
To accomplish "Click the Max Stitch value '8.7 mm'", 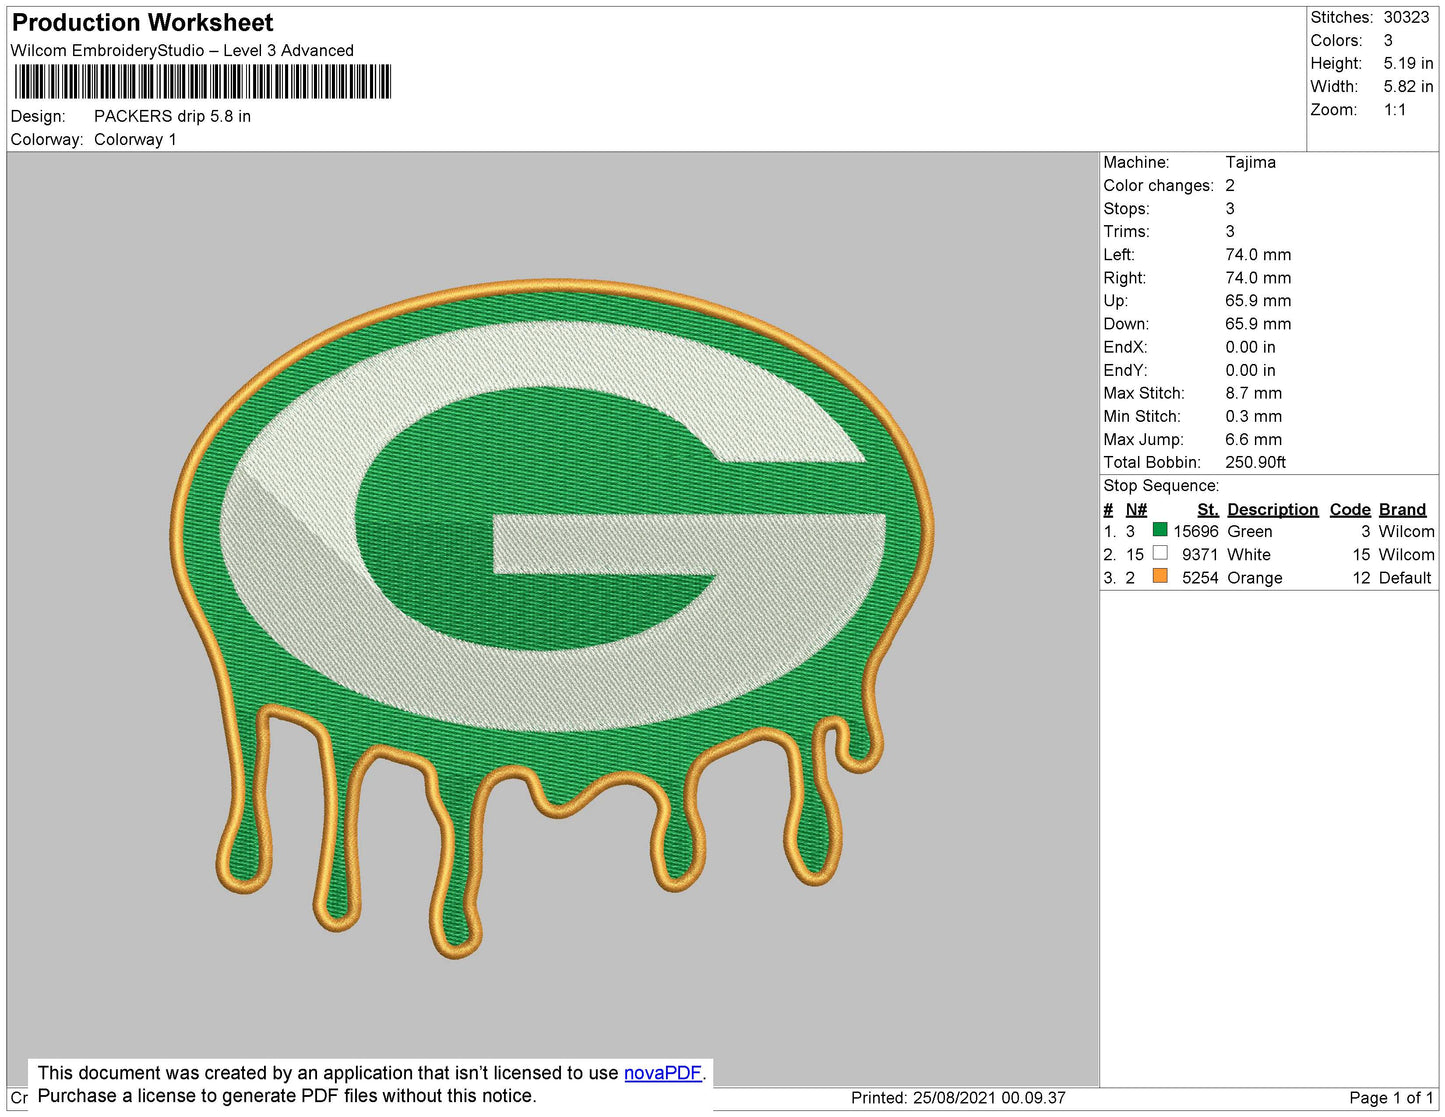I will click(1253, 394).
